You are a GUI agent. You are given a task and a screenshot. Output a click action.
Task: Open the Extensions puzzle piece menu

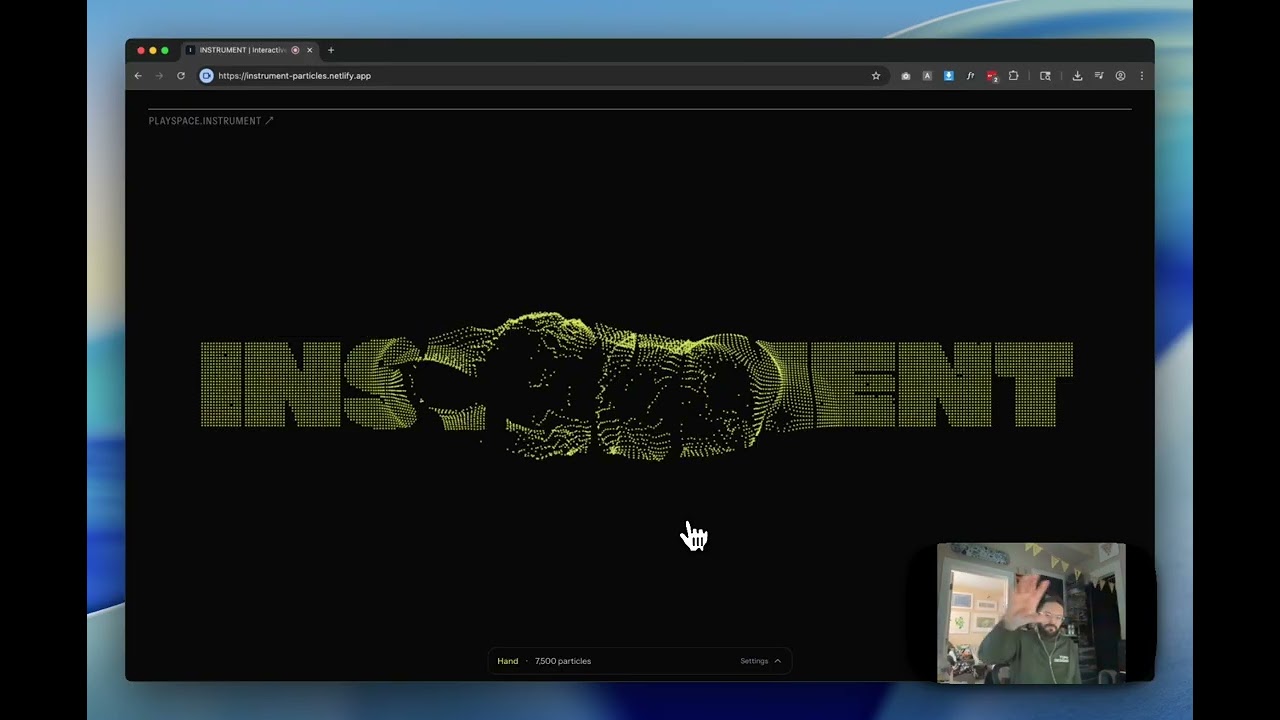[x=1013, y=76]
